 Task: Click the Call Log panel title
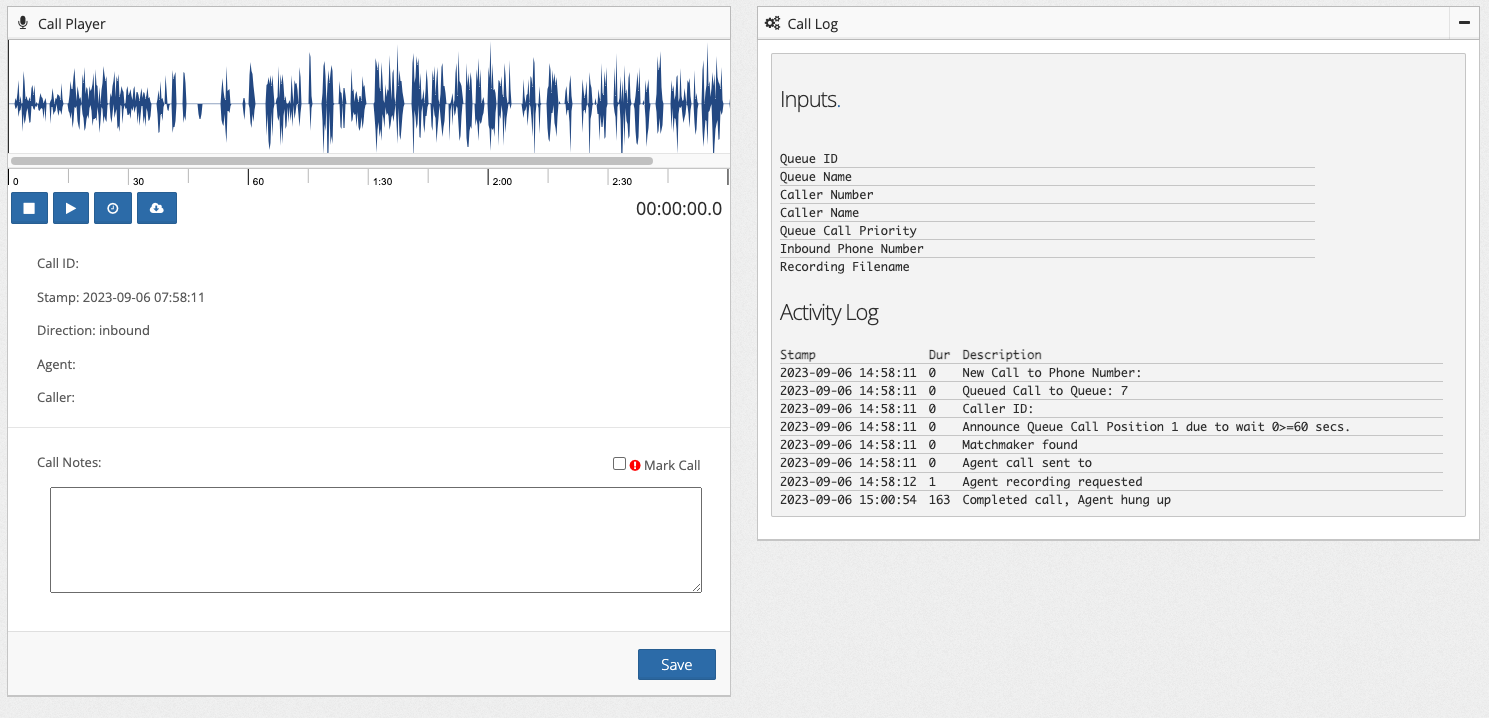[x=812, y=24]
